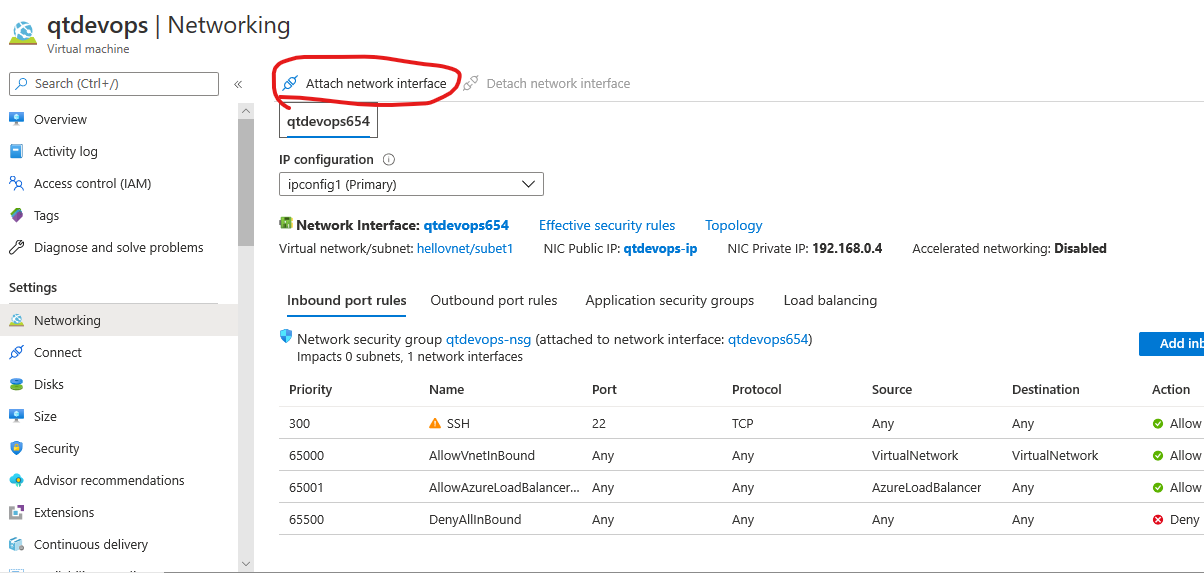
Task: Switch to Inbound port rules tab
Action: (x=347, y=300)
